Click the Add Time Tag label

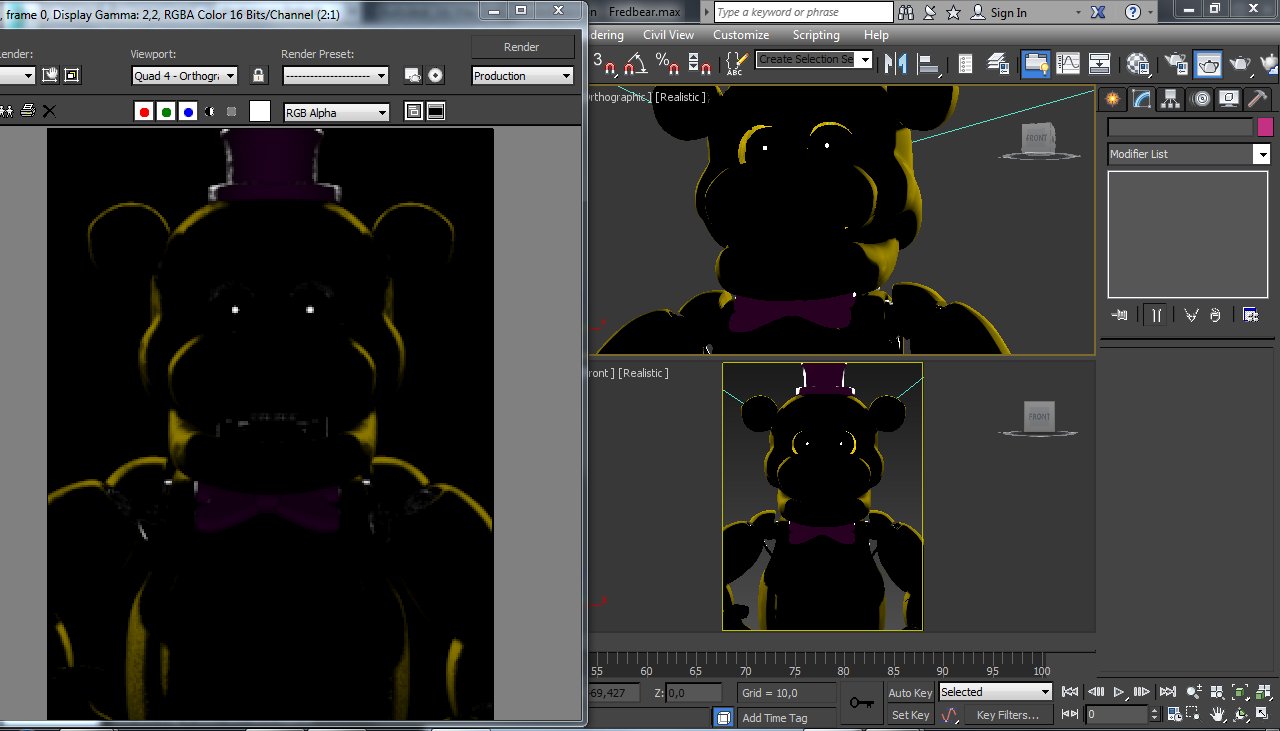[x=774, y=718]
